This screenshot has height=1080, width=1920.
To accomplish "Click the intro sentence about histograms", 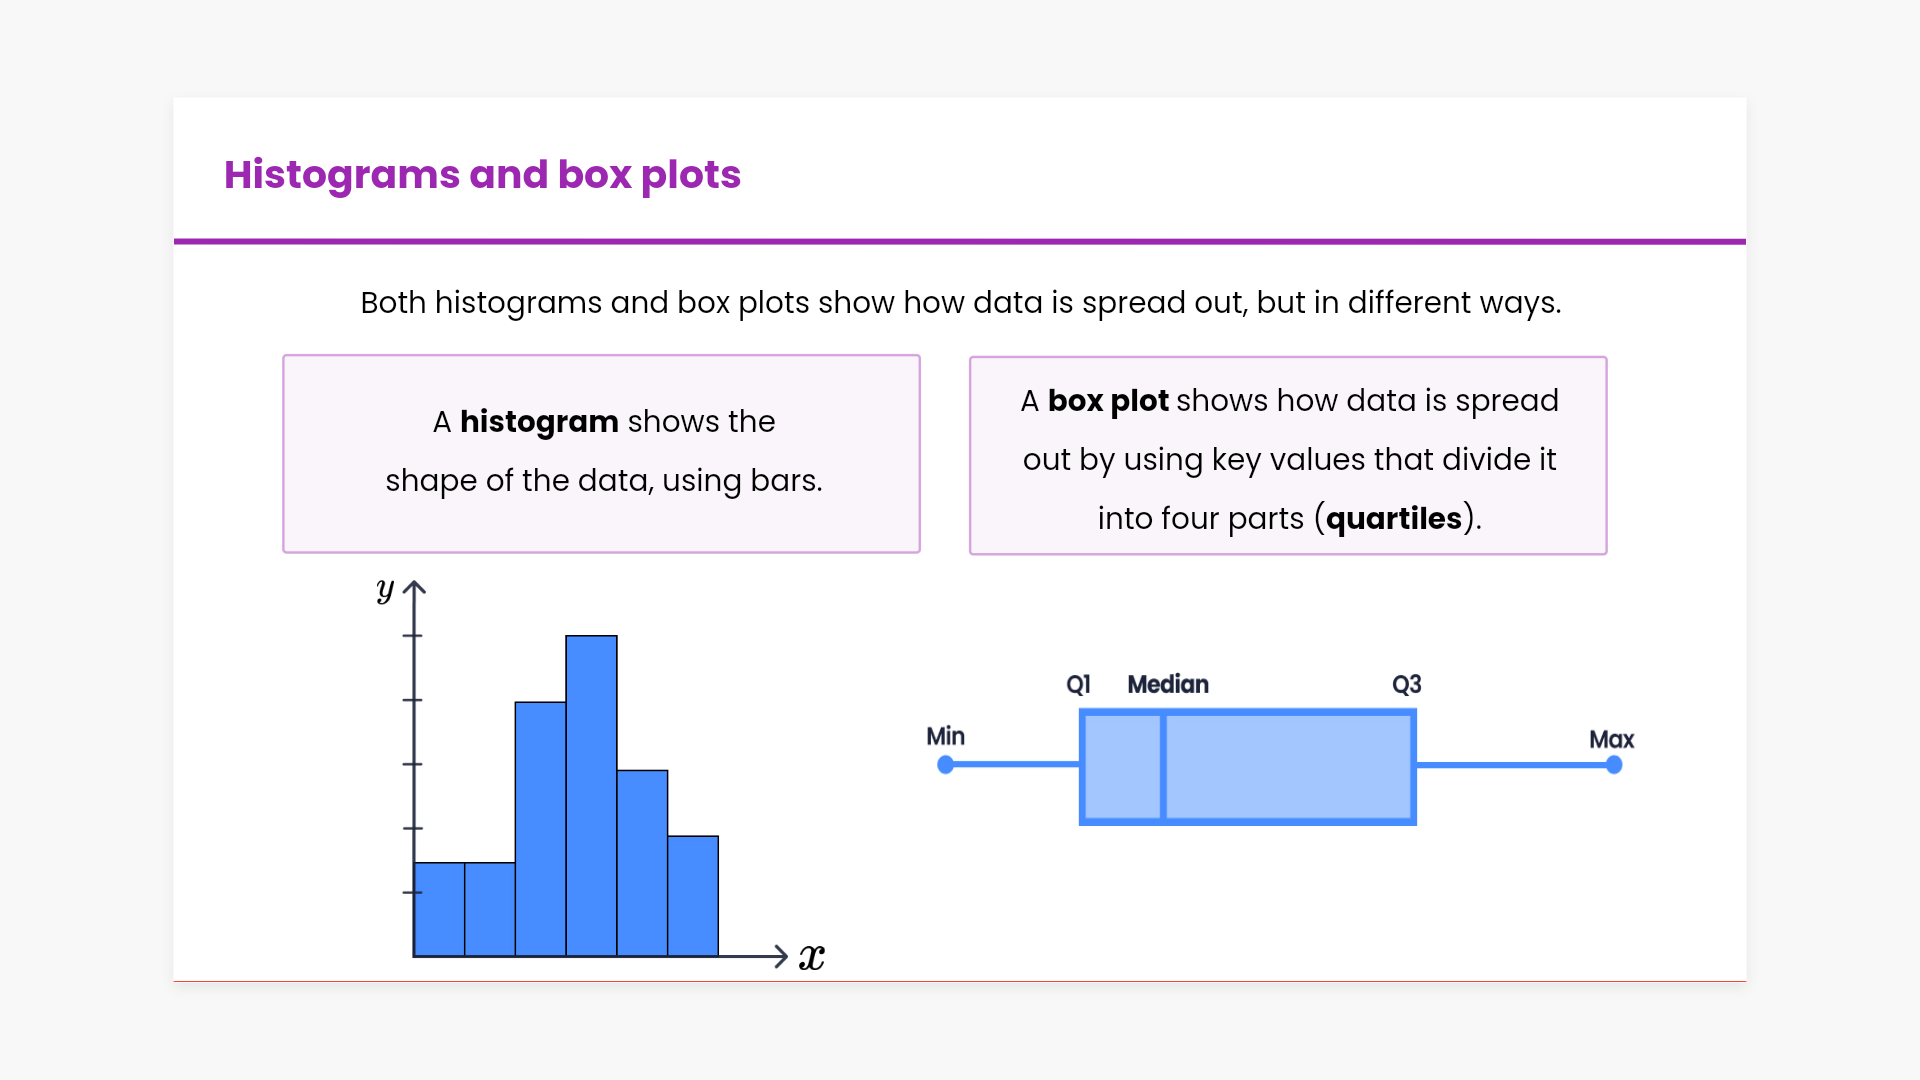I will [960, 303].
